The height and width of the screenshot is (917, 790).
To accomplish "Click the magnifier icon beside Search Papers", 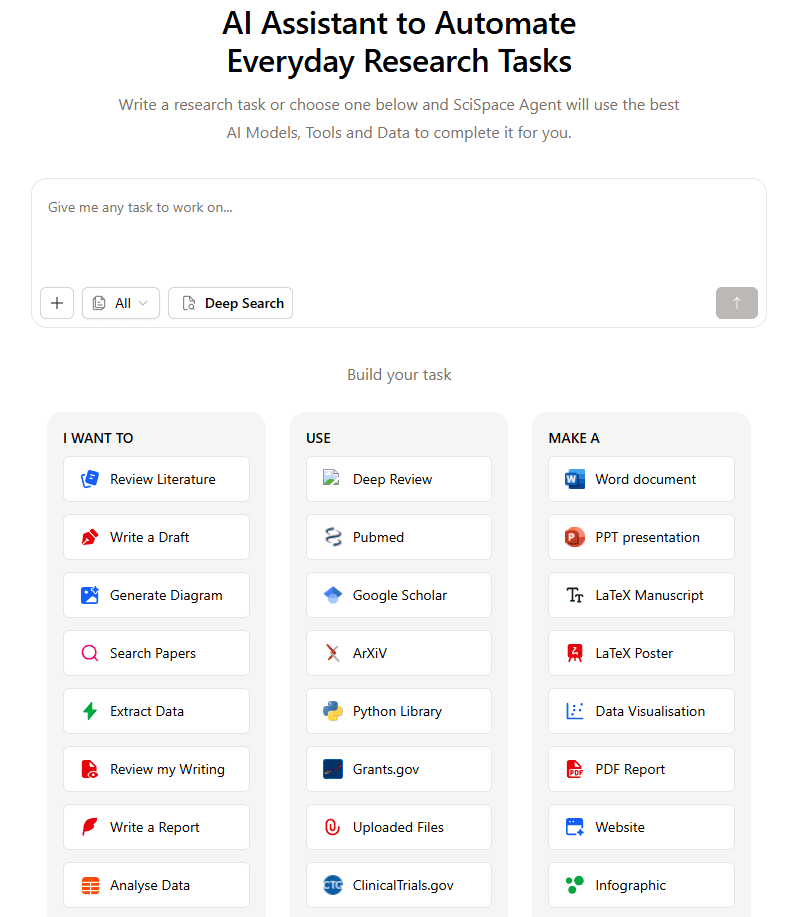I will pyautogui.click(x=89, y=653).
